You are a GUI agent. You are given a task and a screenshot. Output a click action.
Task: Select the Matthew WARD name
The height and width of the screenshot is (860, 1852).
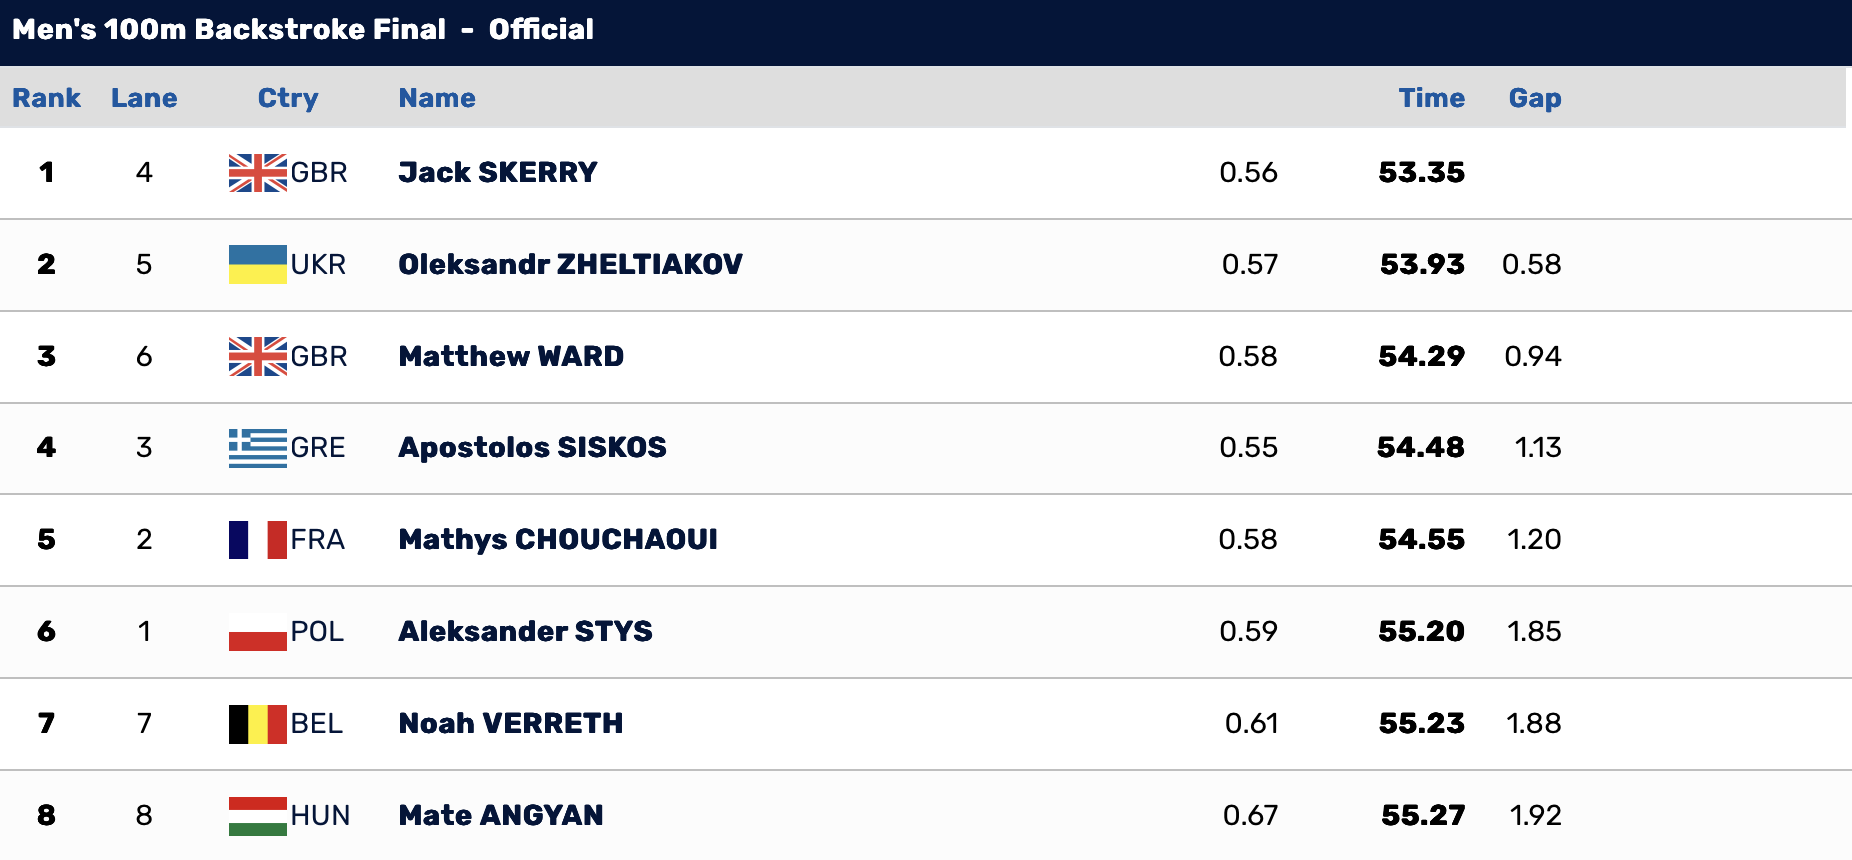coord(511,357)
